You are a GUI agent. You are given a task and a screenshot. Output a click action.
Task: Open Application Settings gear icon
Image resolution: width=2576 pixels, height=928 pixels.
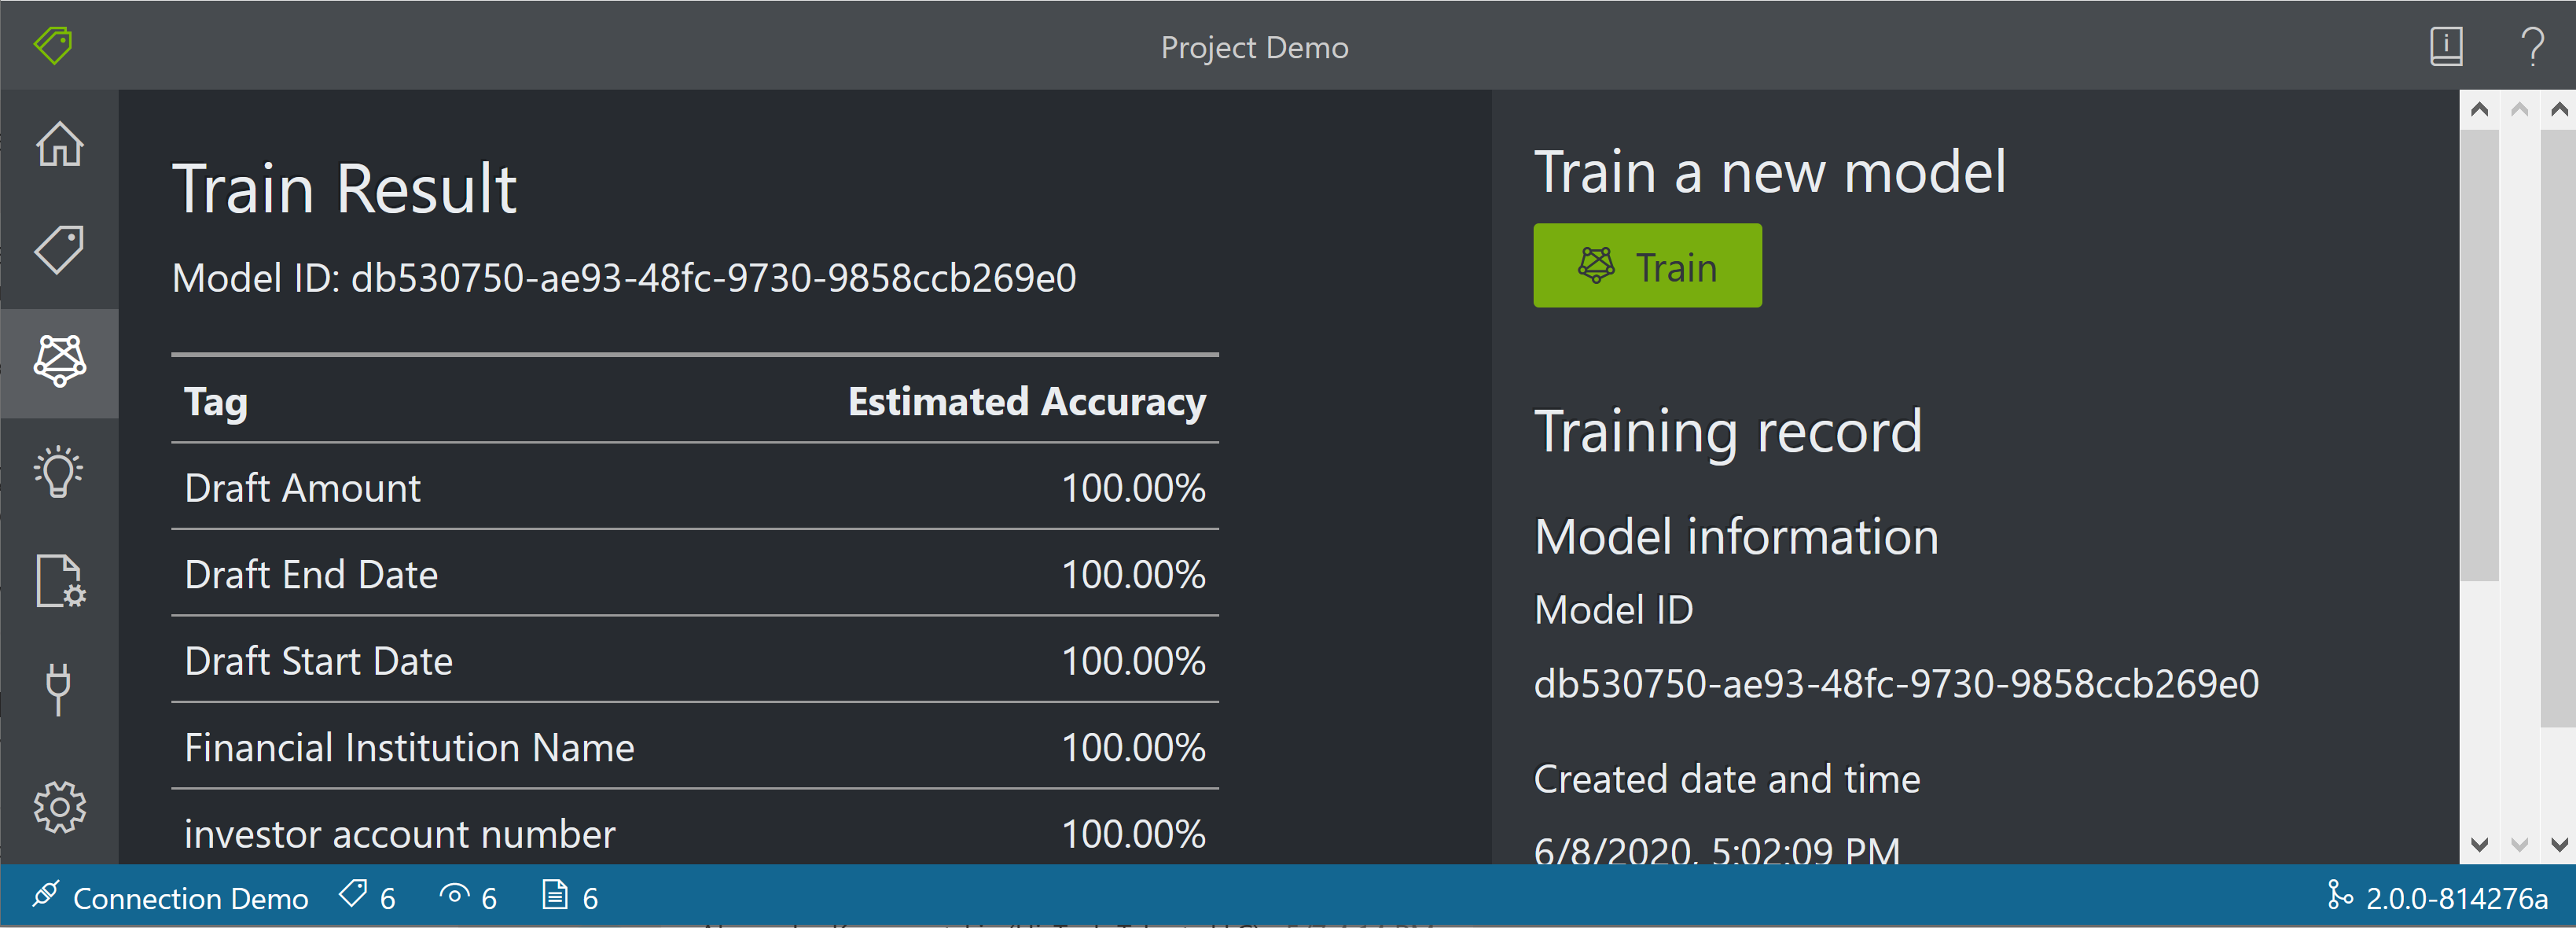tap(59, 807)
